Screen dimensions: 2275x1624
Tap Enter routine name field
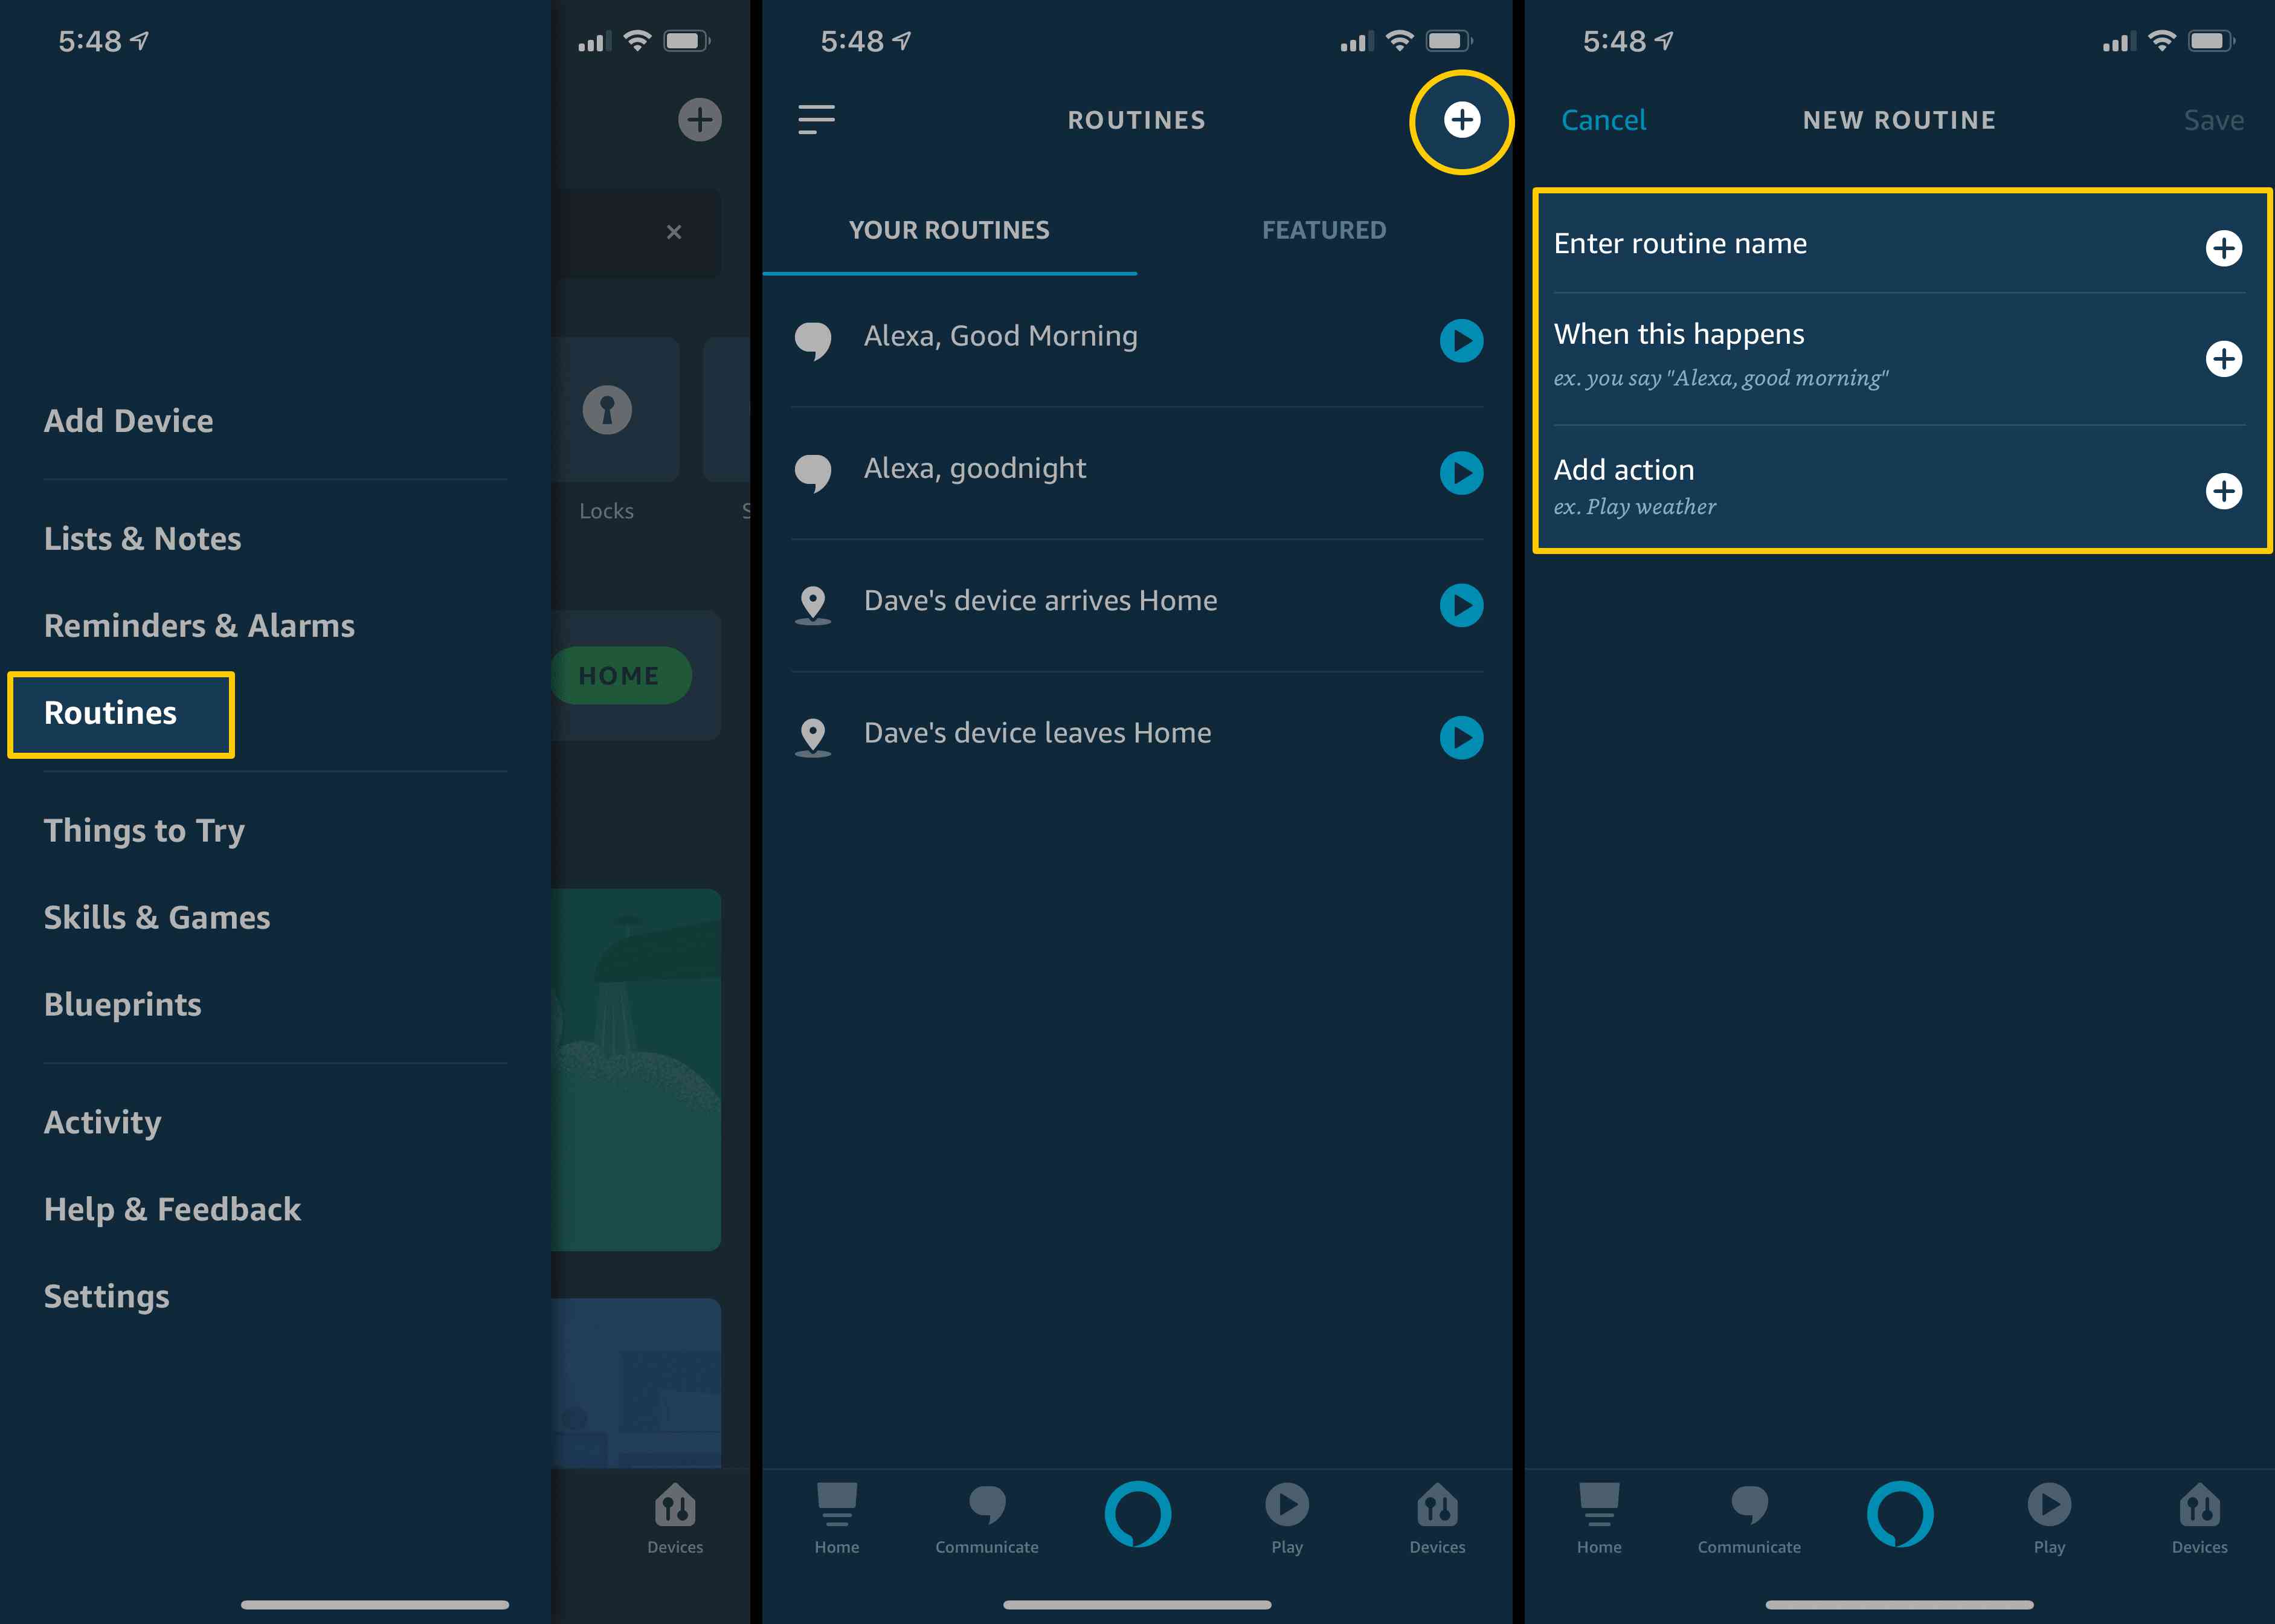pos(1900,245)
